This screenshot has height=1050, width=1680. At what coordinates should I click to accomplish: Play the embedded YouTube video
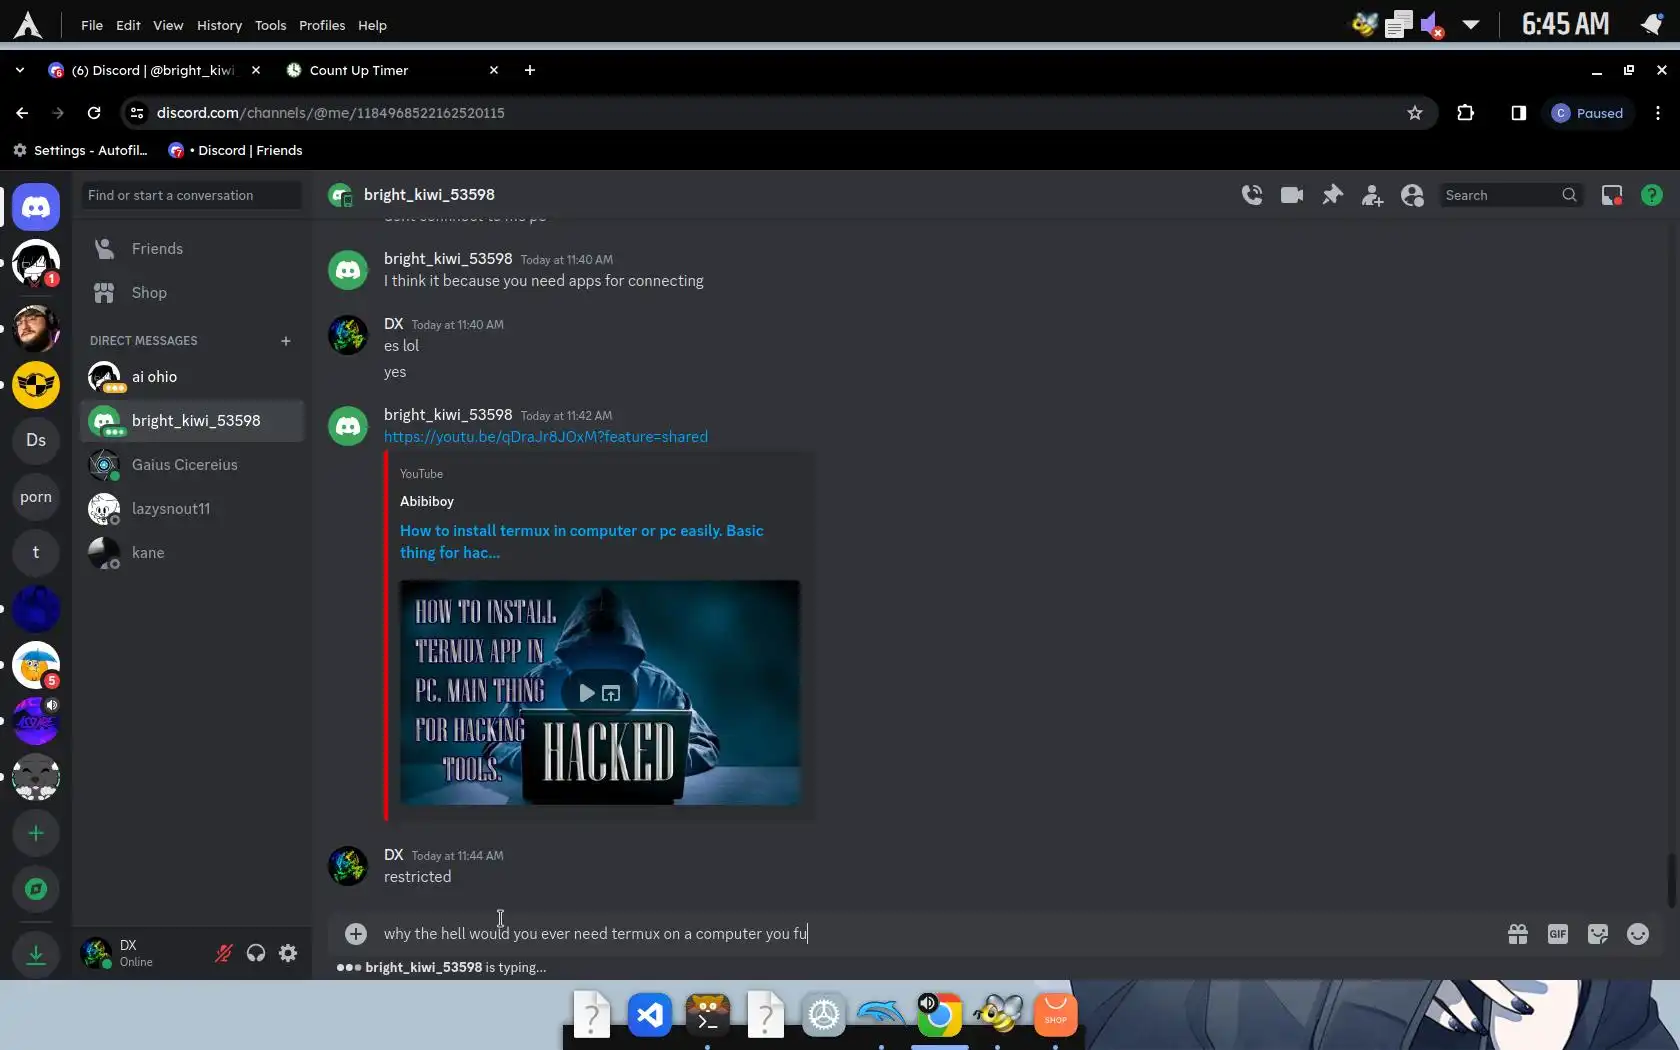[x=587, y=693]
